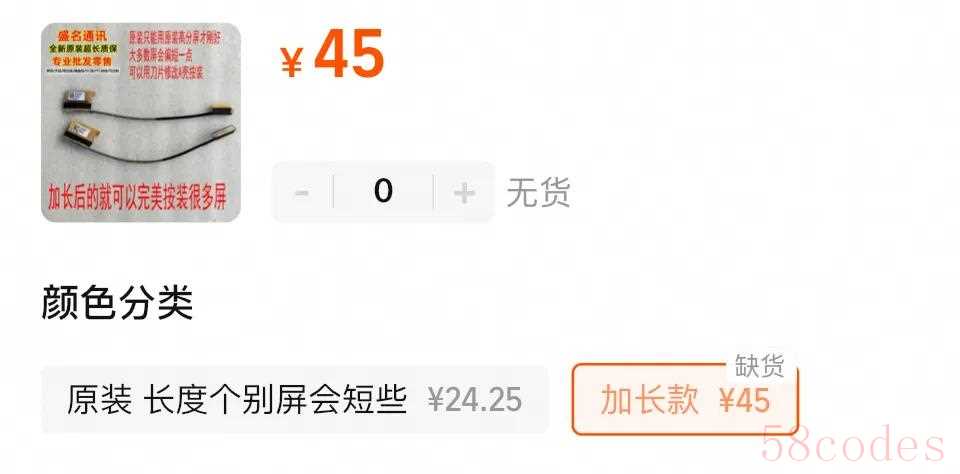
Task: Click the 缺货 badge on 加长款
Action: (x=759, y=366)
